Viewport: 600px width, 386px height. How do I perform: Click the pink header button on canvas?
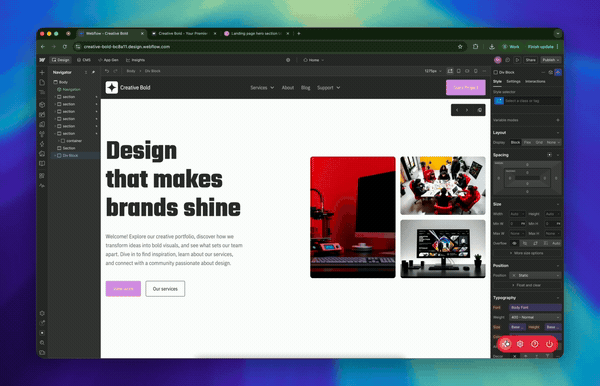pos(466,88)
